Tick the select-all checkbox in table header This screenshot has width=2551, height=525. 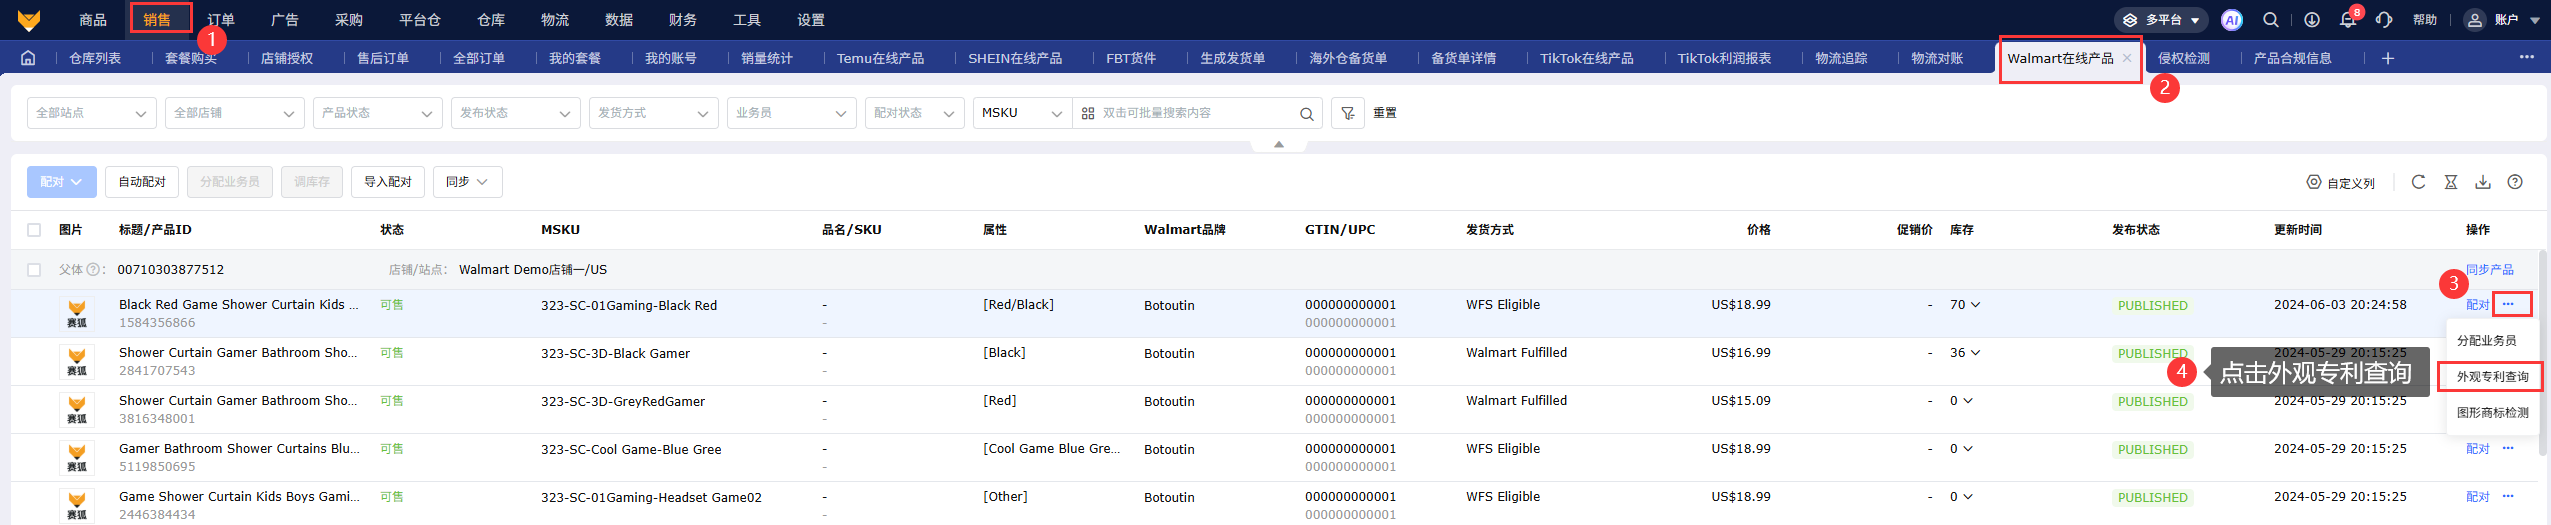point(34,230)
